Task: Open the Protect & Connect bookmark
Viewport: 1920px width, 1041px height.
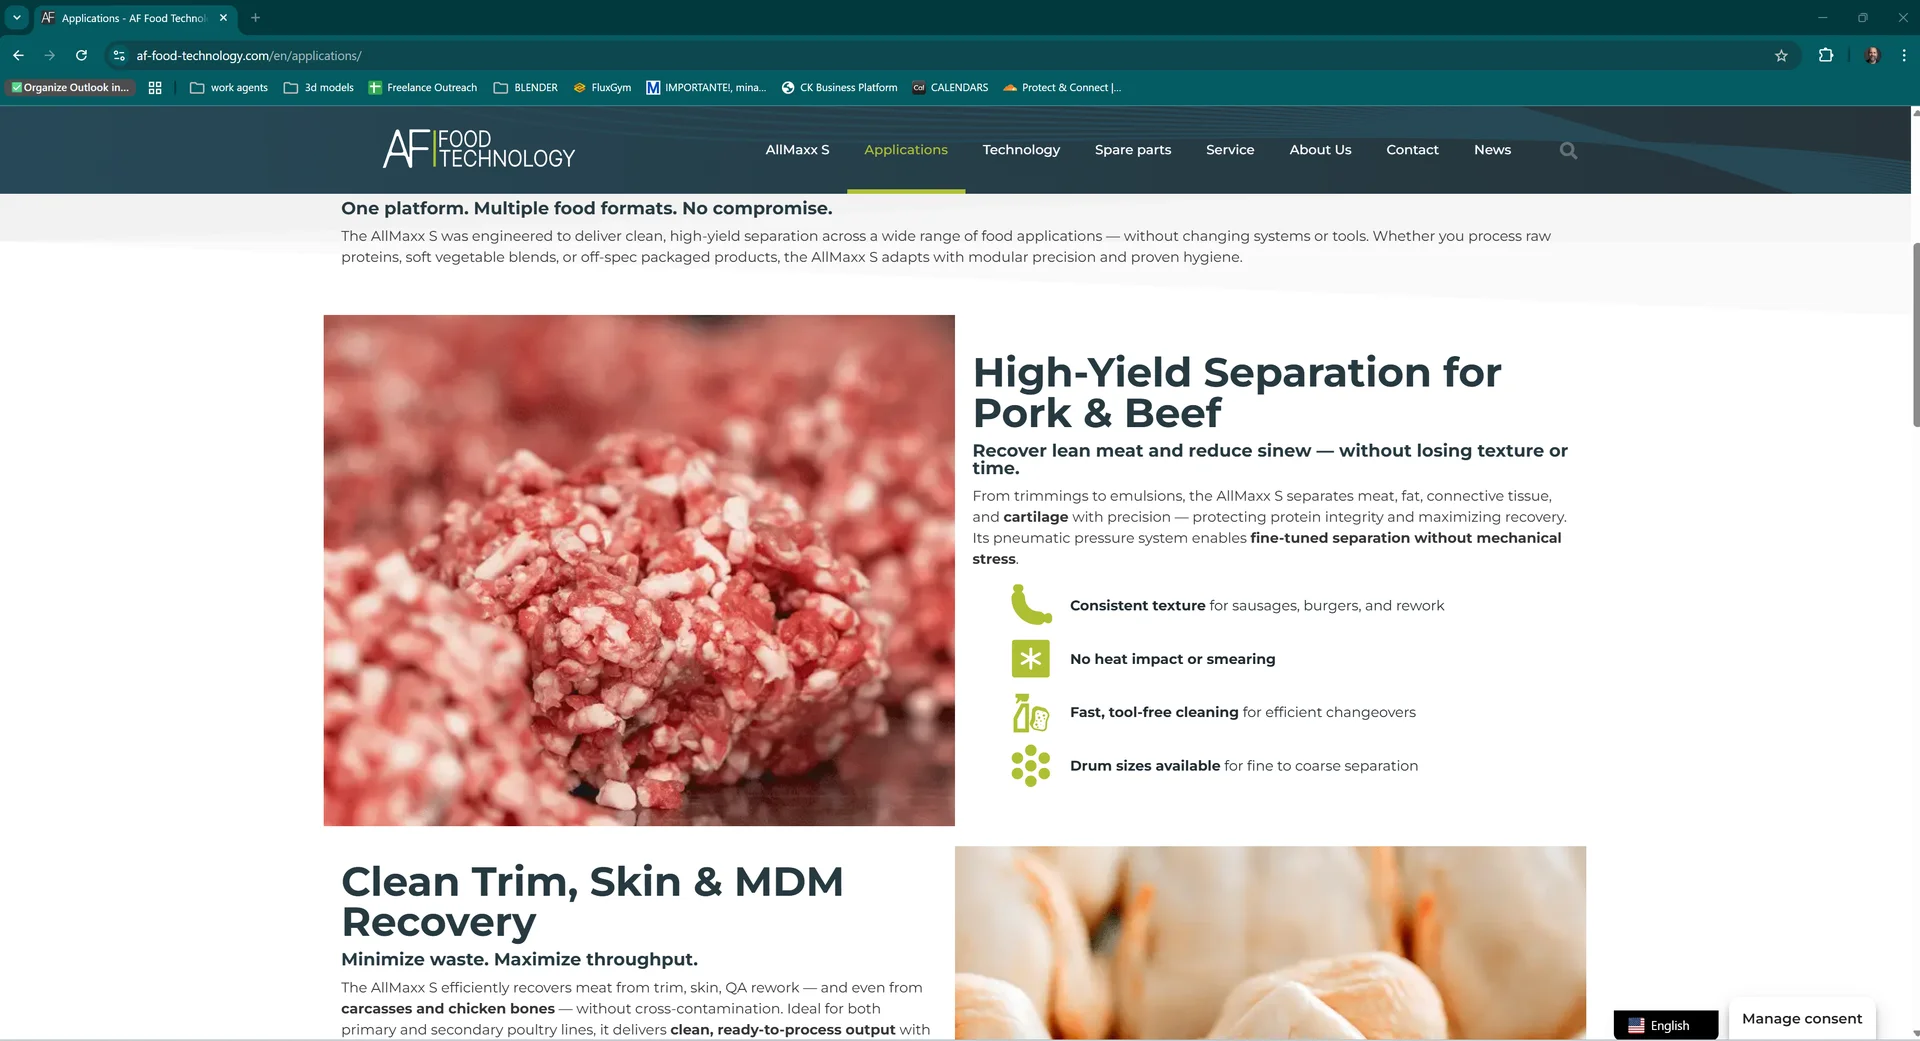Action: click(1062, 88)
